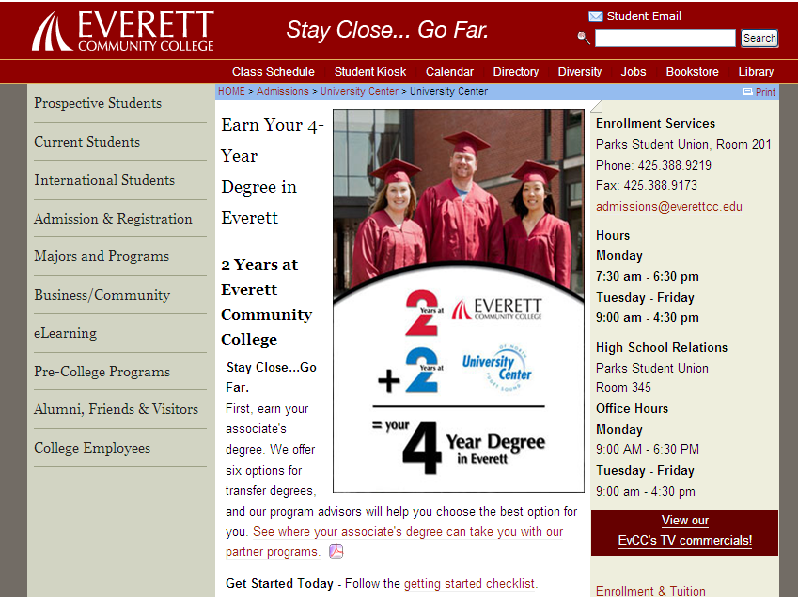Open Admission & Registration in the sidebar
Image resolution: width=800 pixels, height=600 pixels.
(113, 219)
